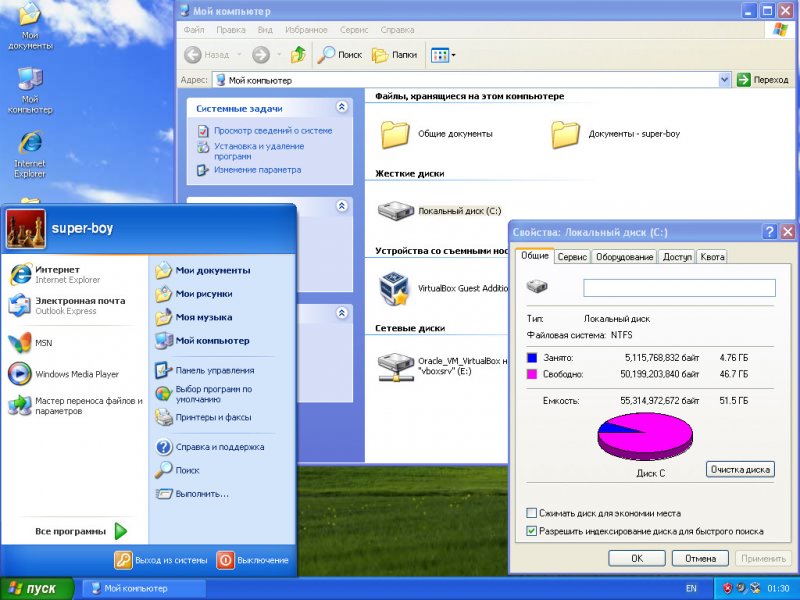Click Переход go button
The width and height of the screenshot is (800, 600).
tap(763, 80)
